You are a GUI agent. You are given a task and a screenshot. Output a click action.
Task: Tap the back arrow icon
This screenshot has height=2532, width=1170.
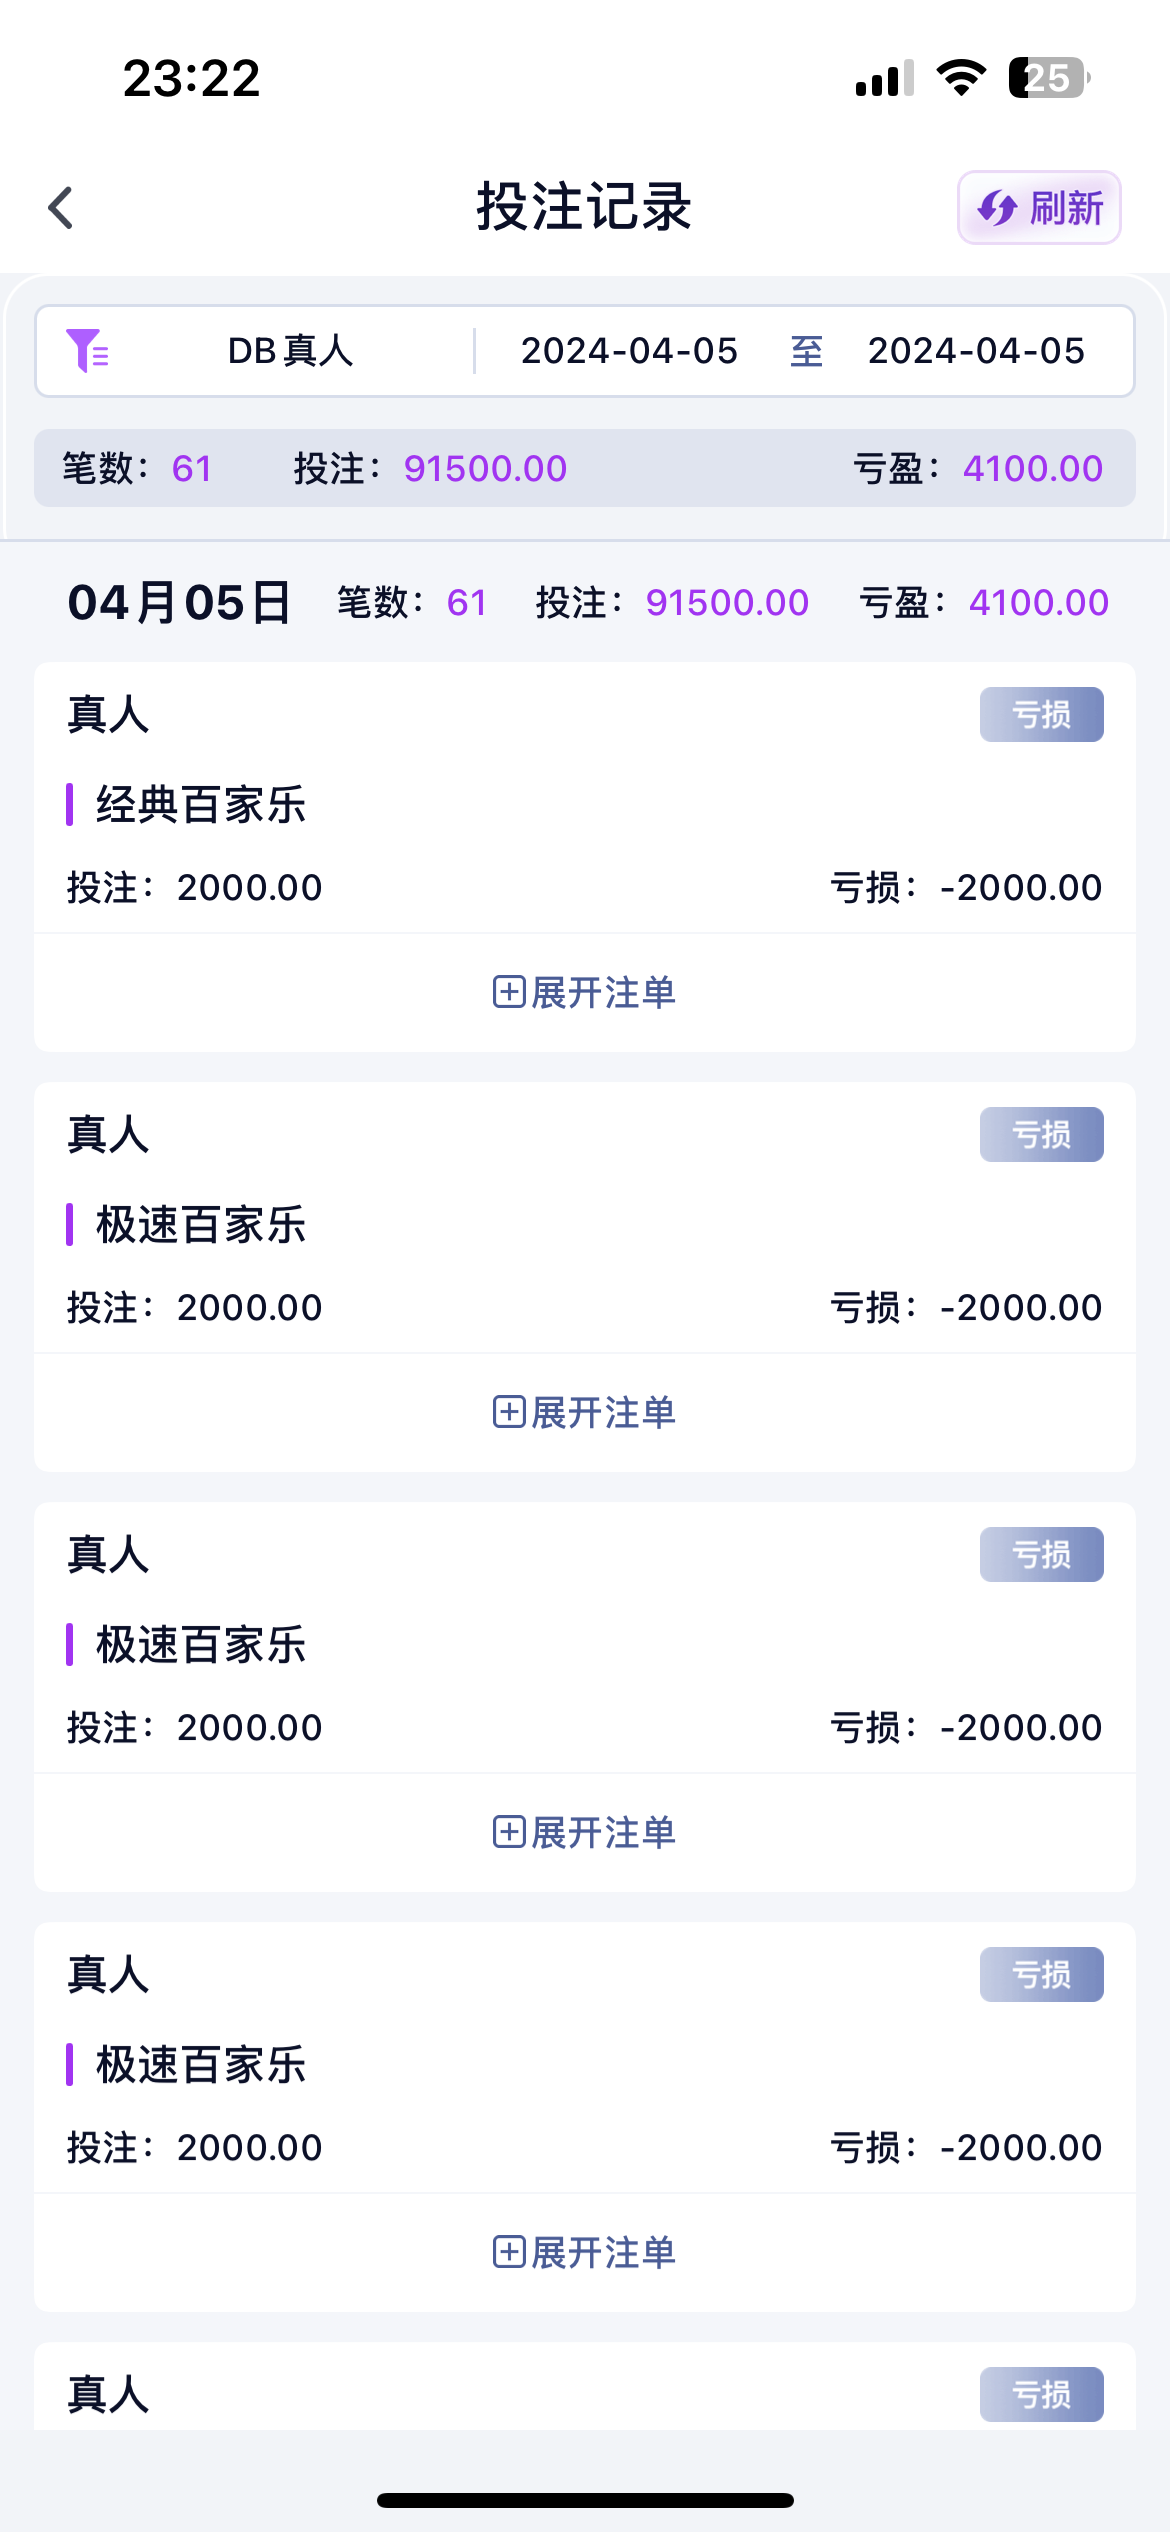coord(62,208)
